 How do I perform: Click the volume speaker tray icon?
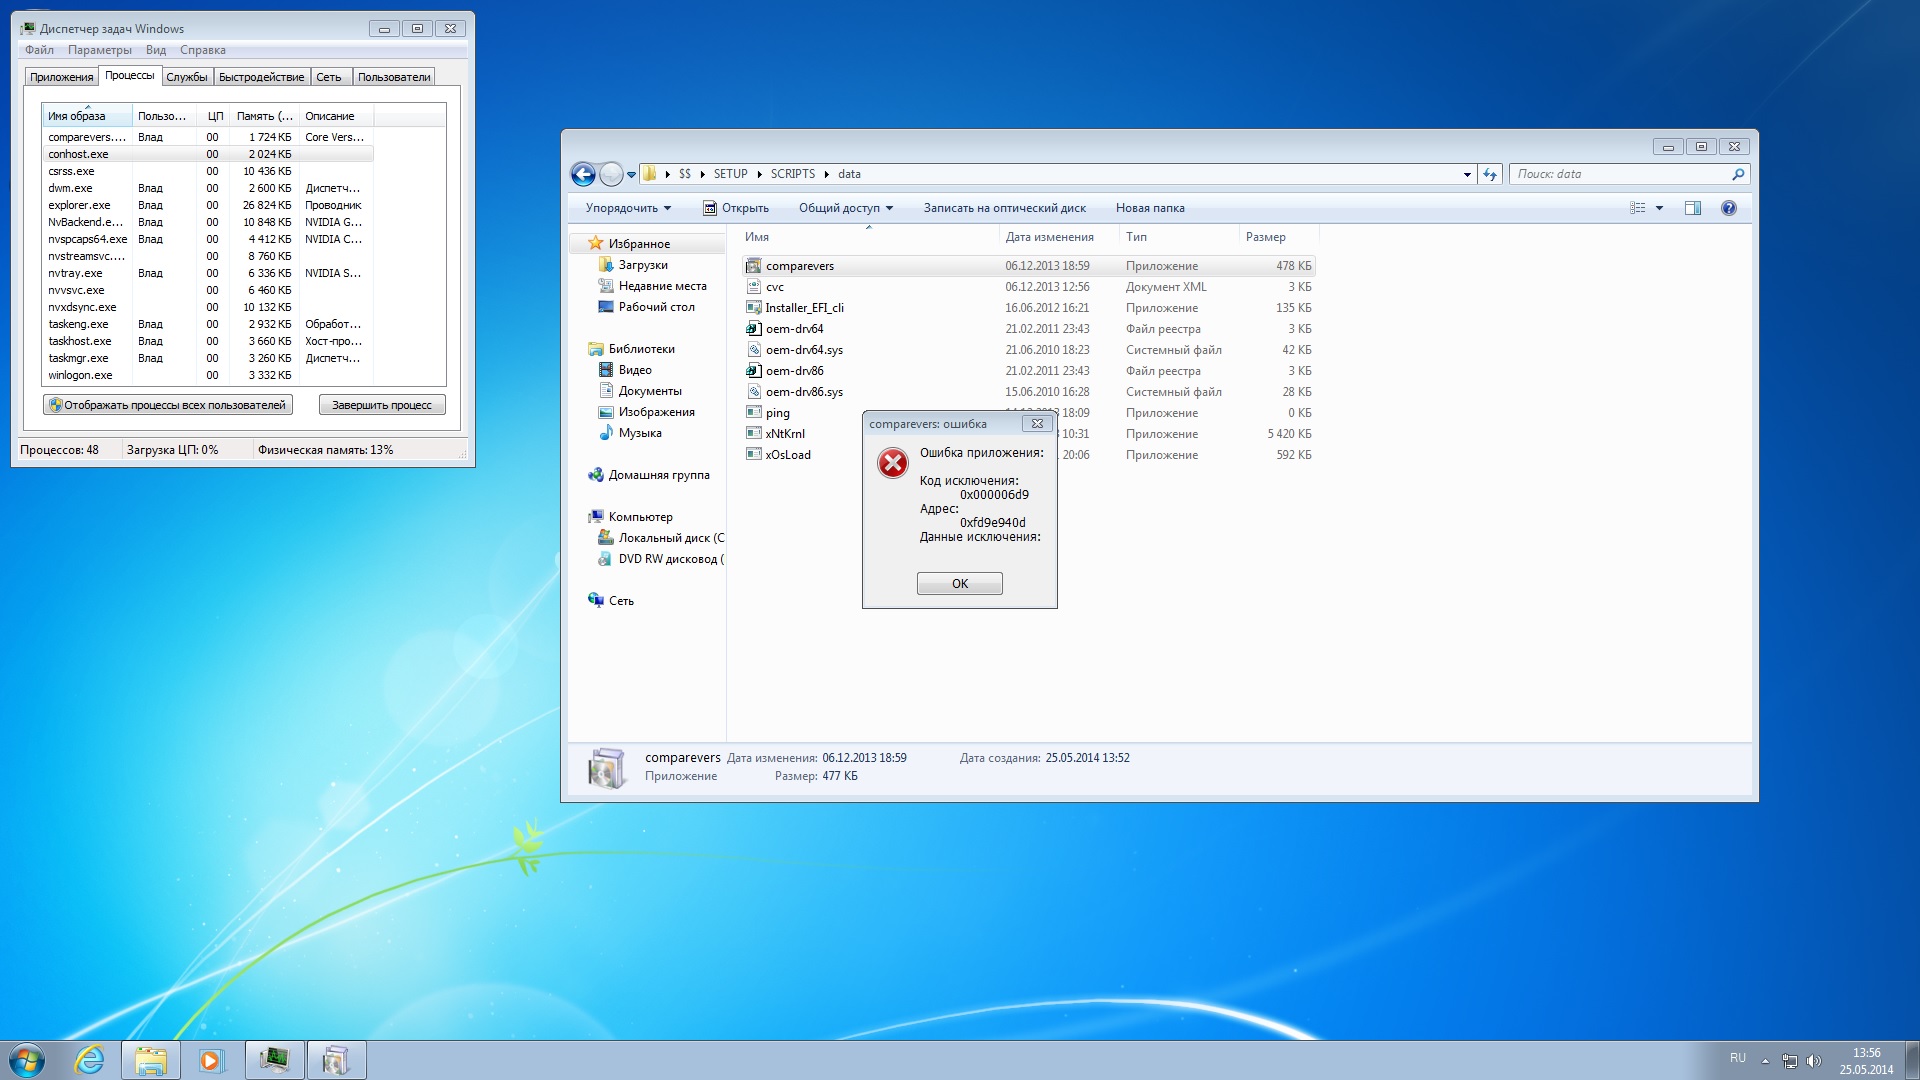tap(1814, 1060)
